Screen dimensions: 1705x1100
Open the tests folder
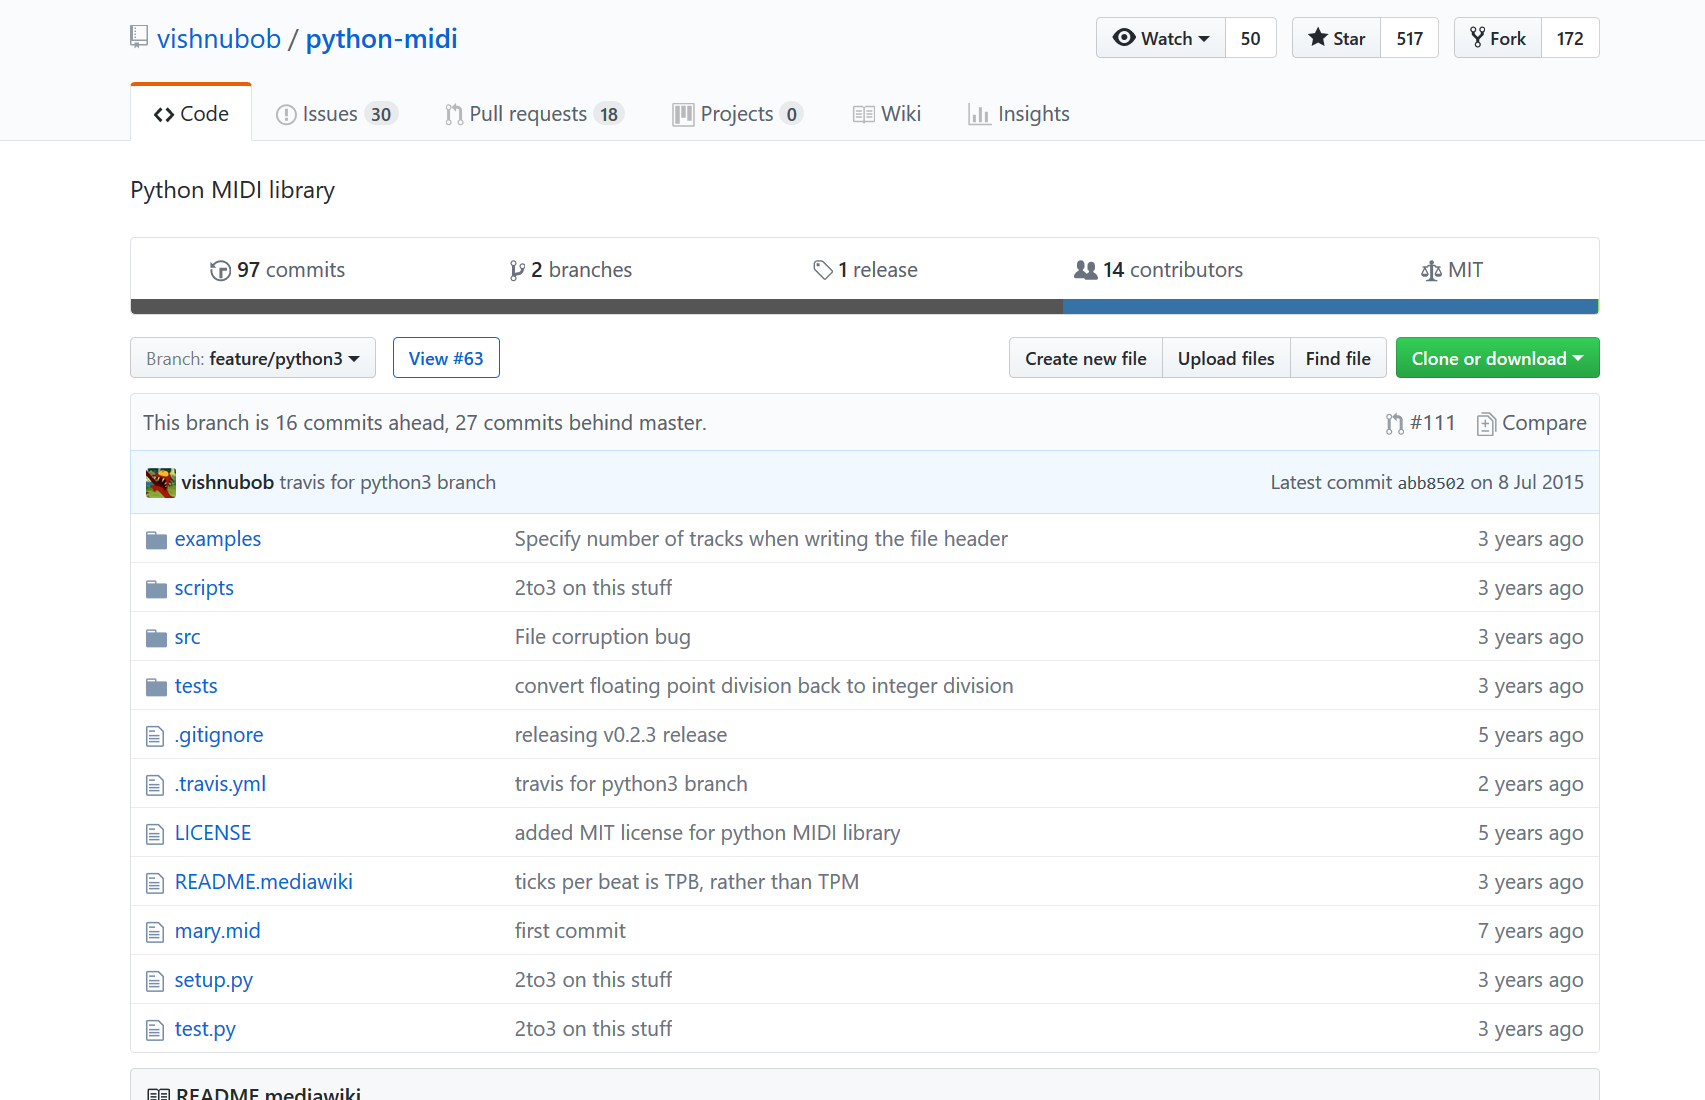coord(196,686)
